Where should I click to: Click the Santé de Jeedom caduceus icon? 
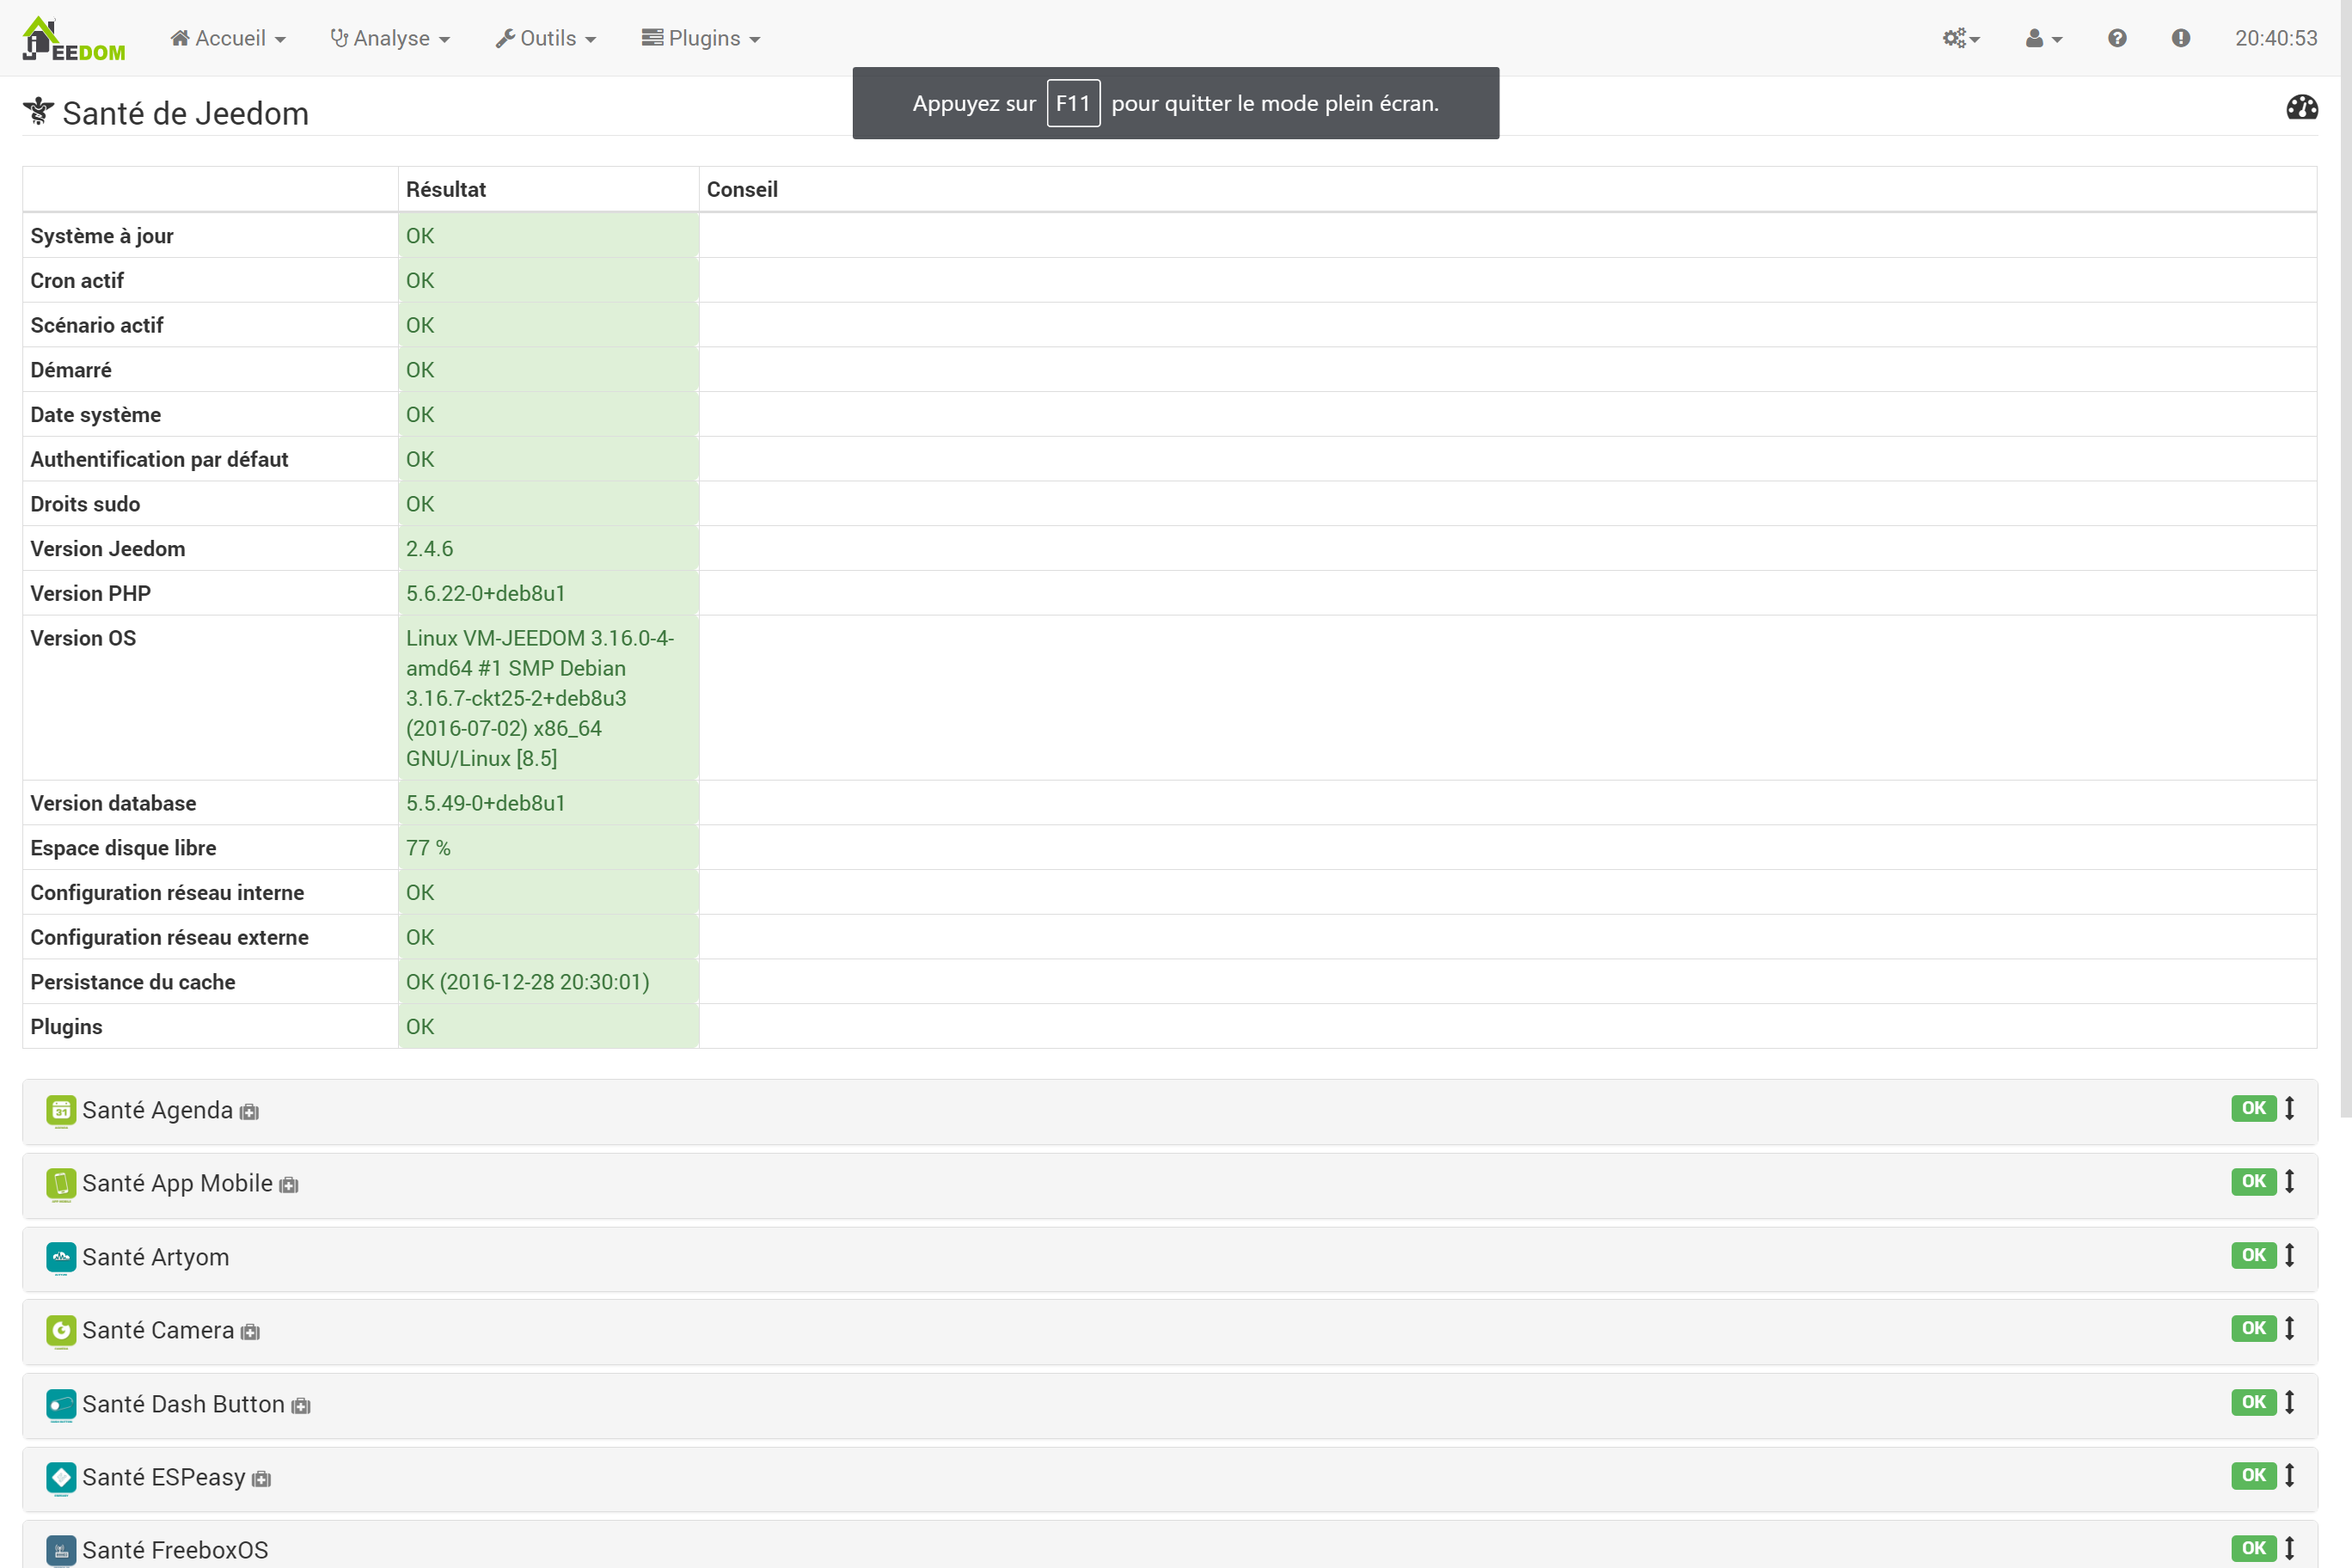(x=38, y=111)
